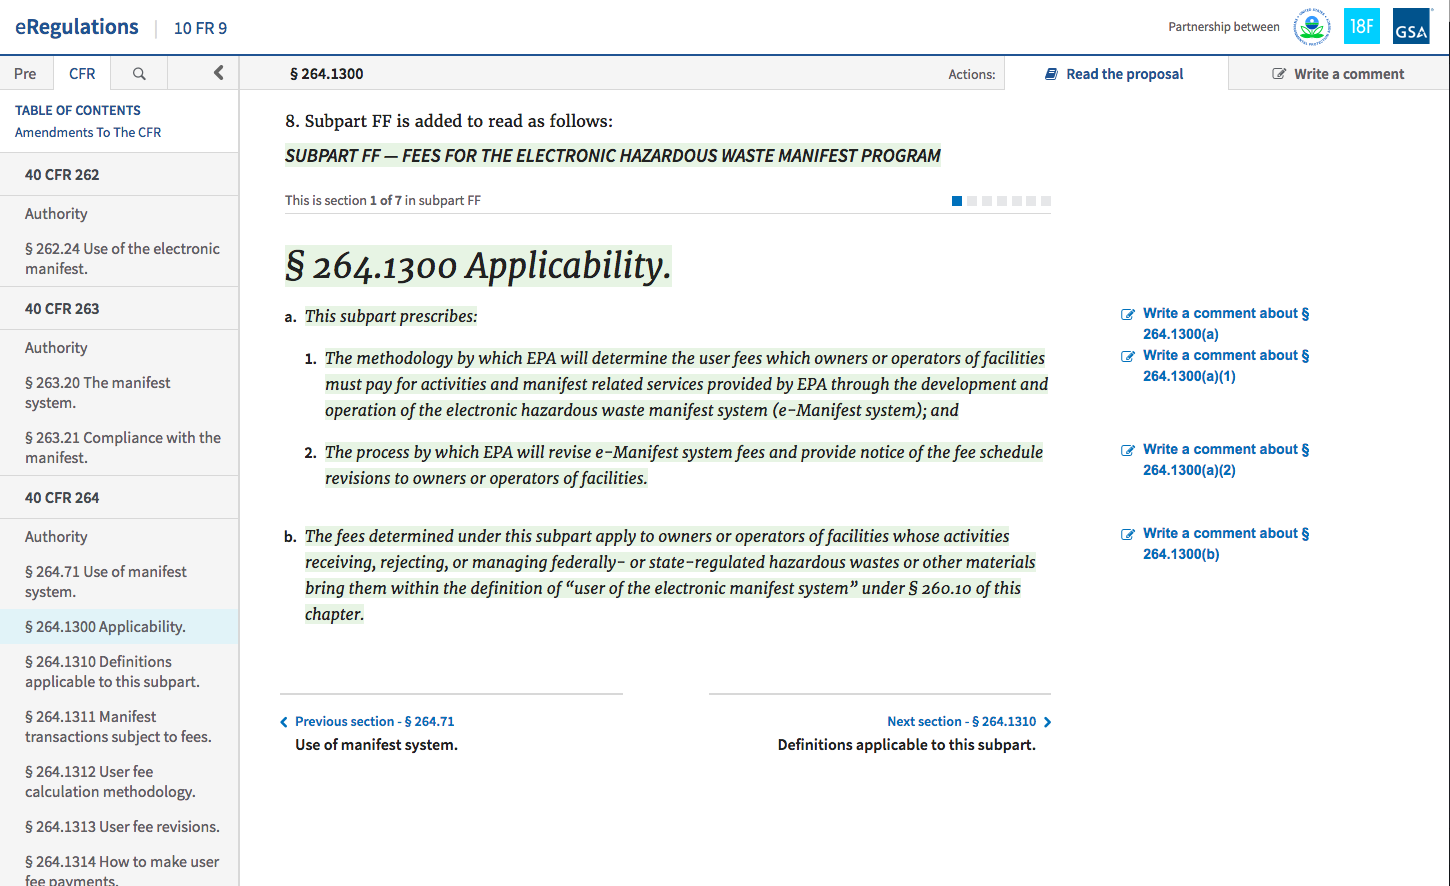Image resolution: width=1450 pixels, height=886 pixels.
Task: Click comment icon for § 264.1300(b)
Action: click(1128, 534)
